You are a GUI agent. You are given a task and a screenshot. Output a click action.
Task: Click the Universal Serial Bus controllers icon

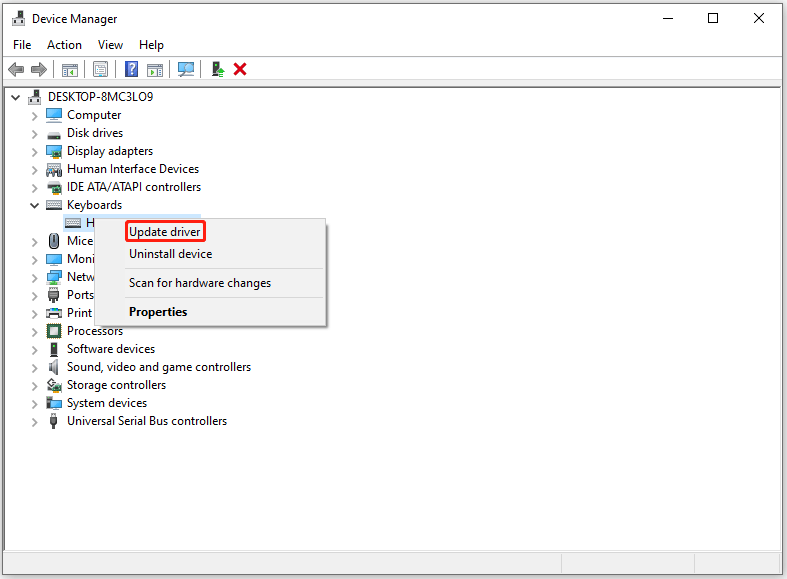[x=54, y=421]
